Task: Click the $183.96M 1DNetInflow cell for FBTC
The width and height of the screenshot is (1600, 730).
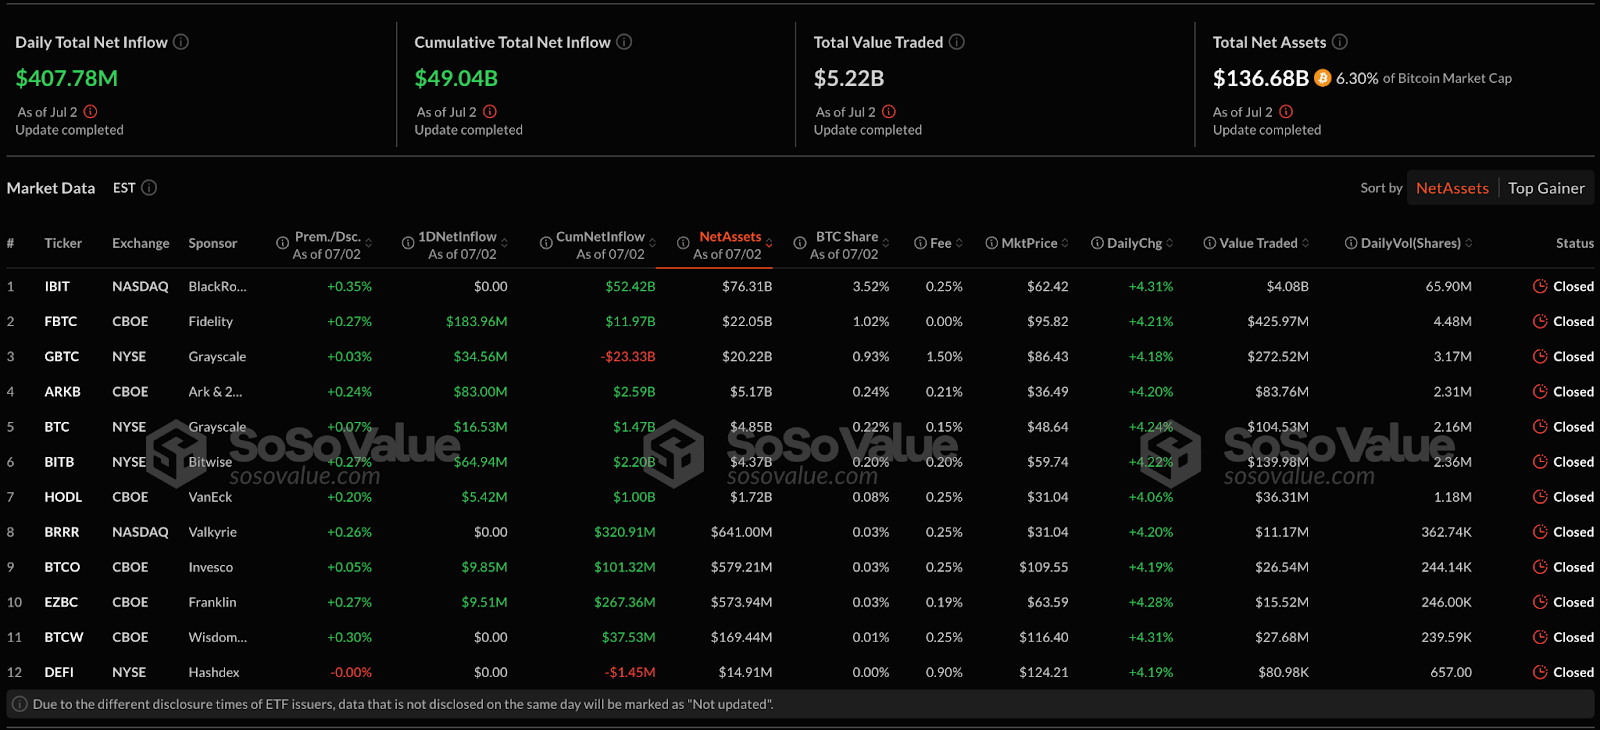Action: [477, 321]
